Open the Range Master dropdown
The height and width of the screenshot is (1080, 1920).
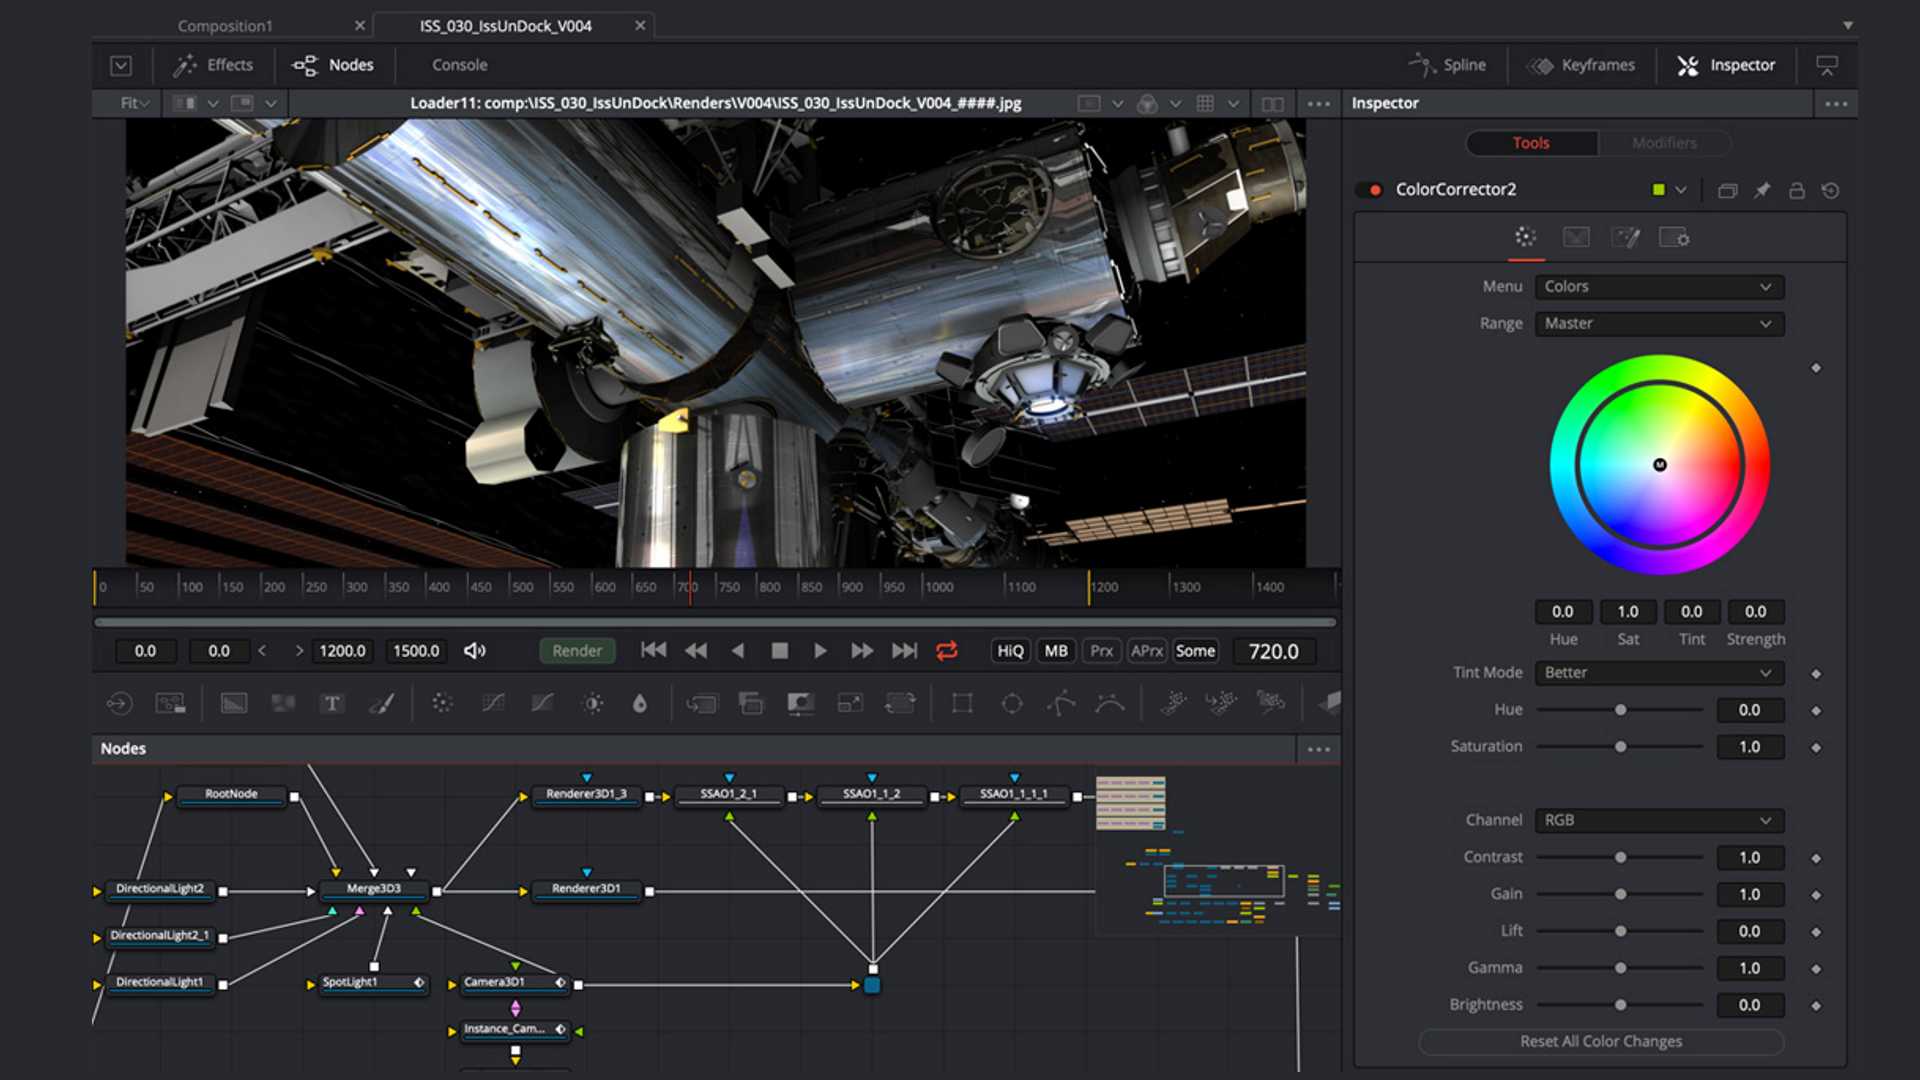pyautogui.click(x=1658, y=323)
